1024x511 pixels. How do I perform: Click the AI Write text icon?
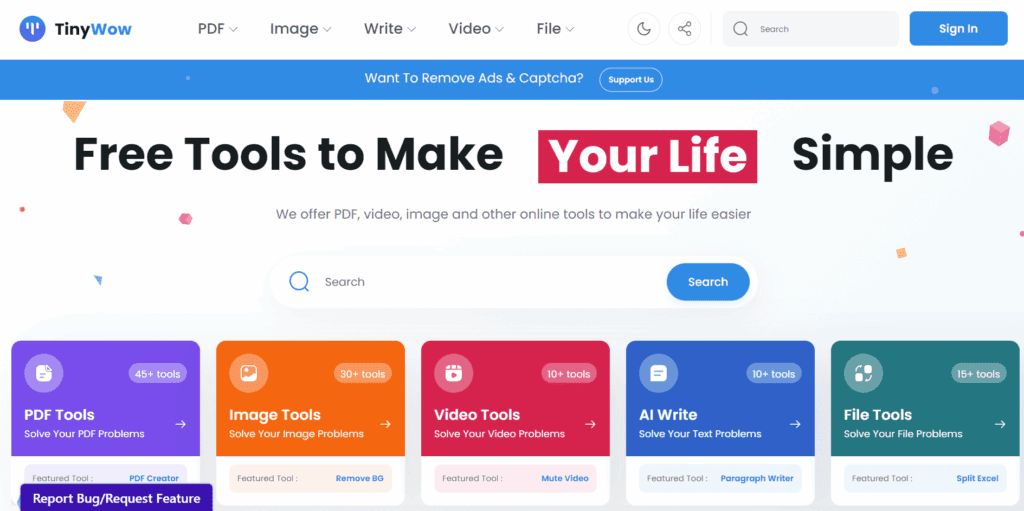click(x=659, y=373)
